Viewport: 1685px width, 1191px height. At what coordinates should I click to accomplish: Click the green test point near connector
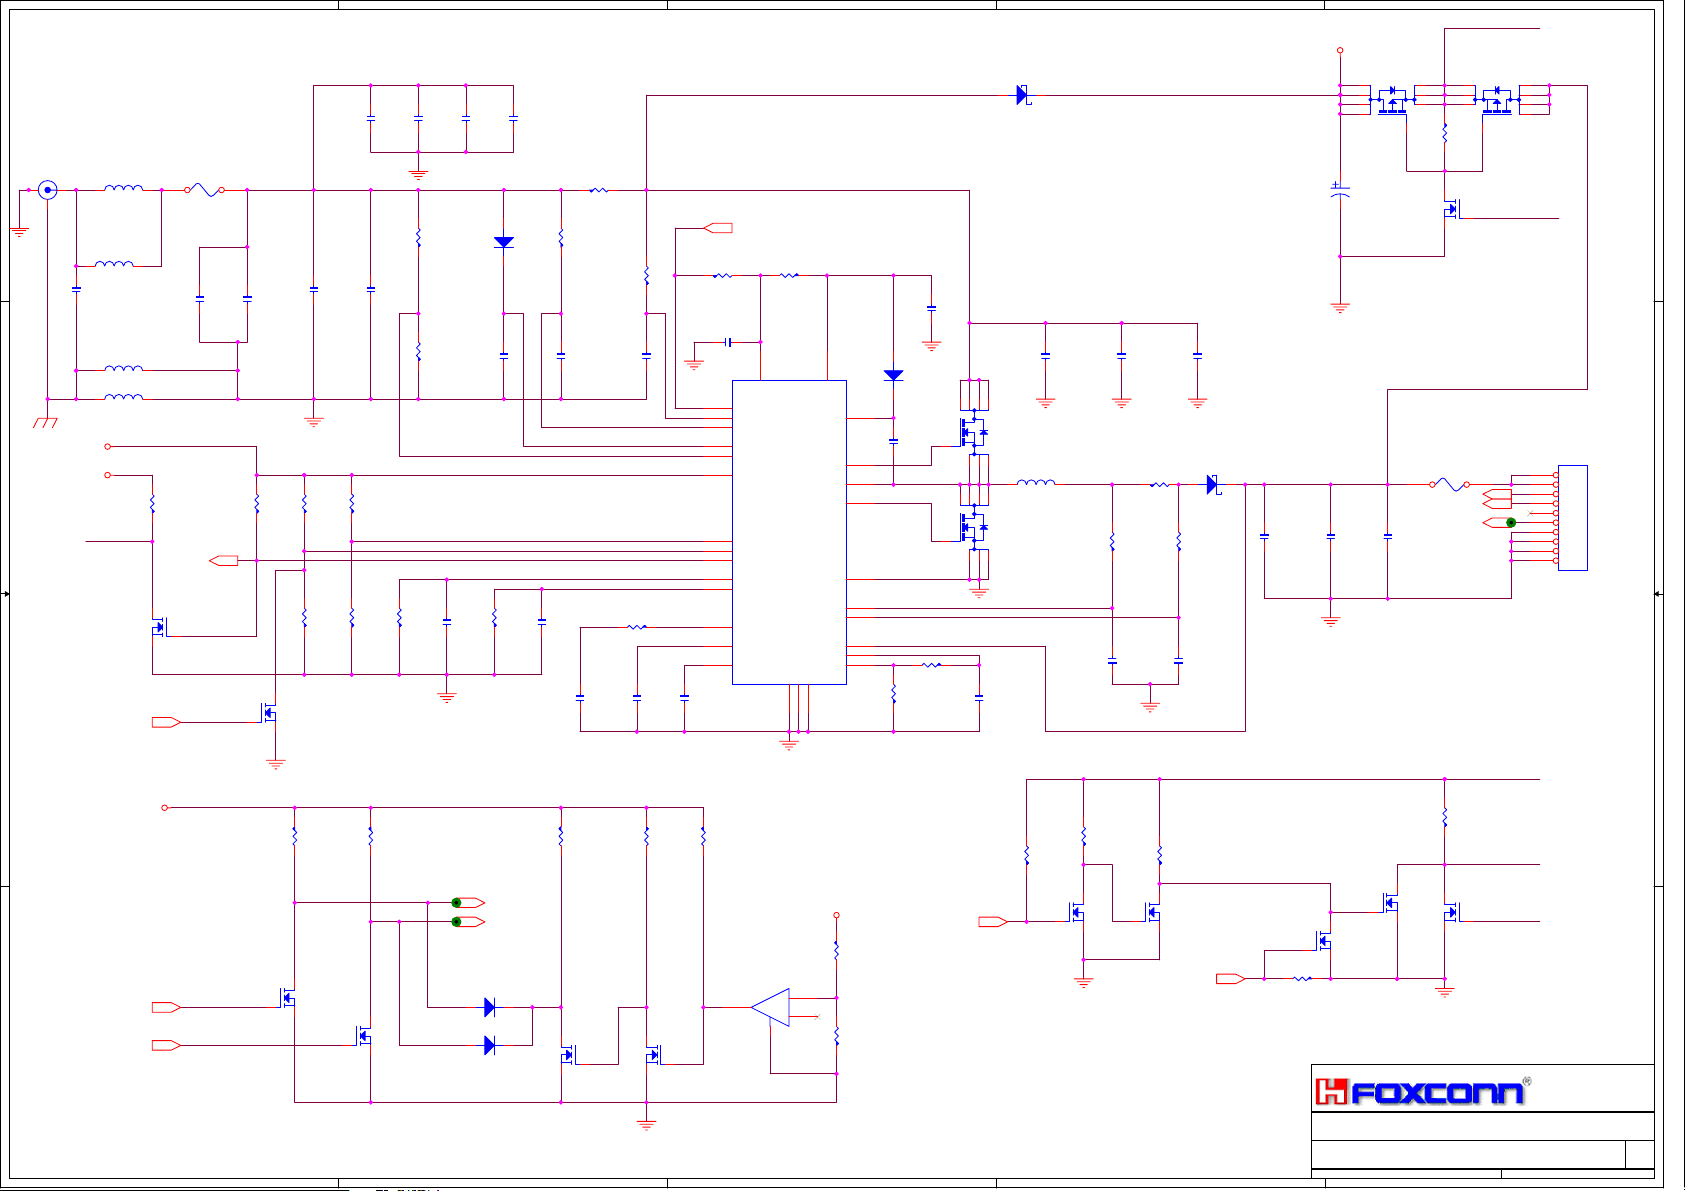[1511, 523]
